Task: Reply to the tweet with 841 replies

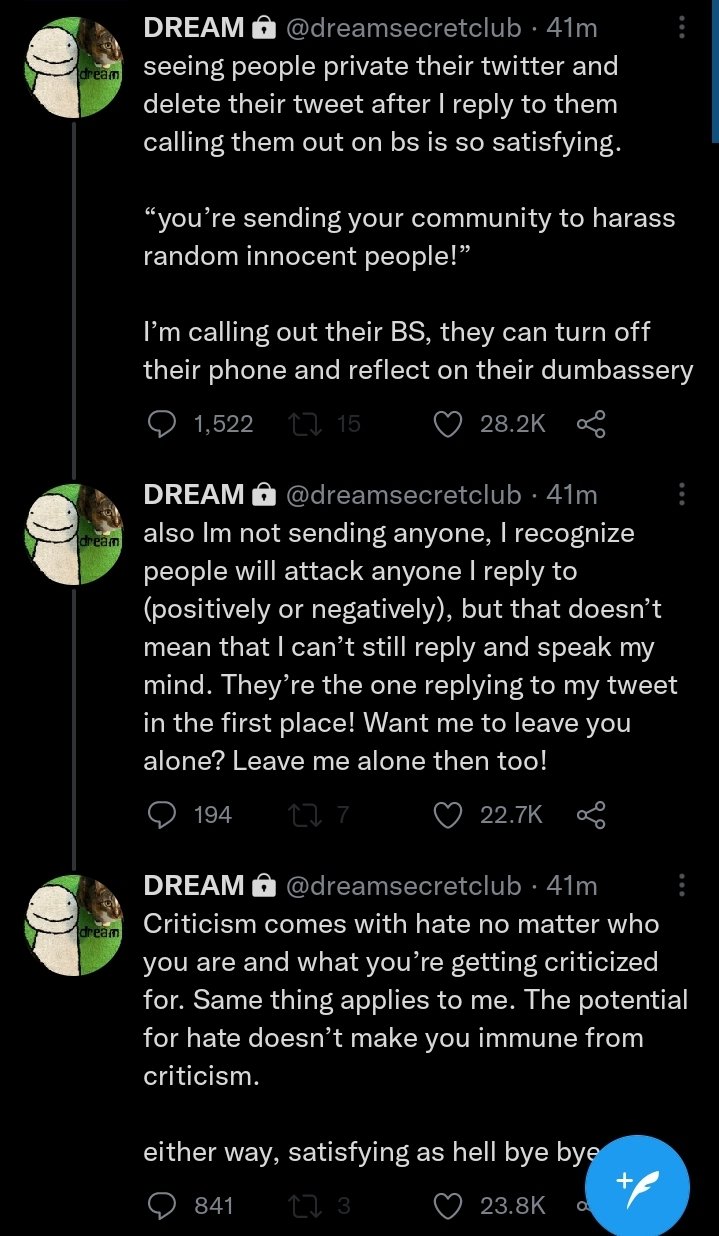Action: tap(162, 1205)
